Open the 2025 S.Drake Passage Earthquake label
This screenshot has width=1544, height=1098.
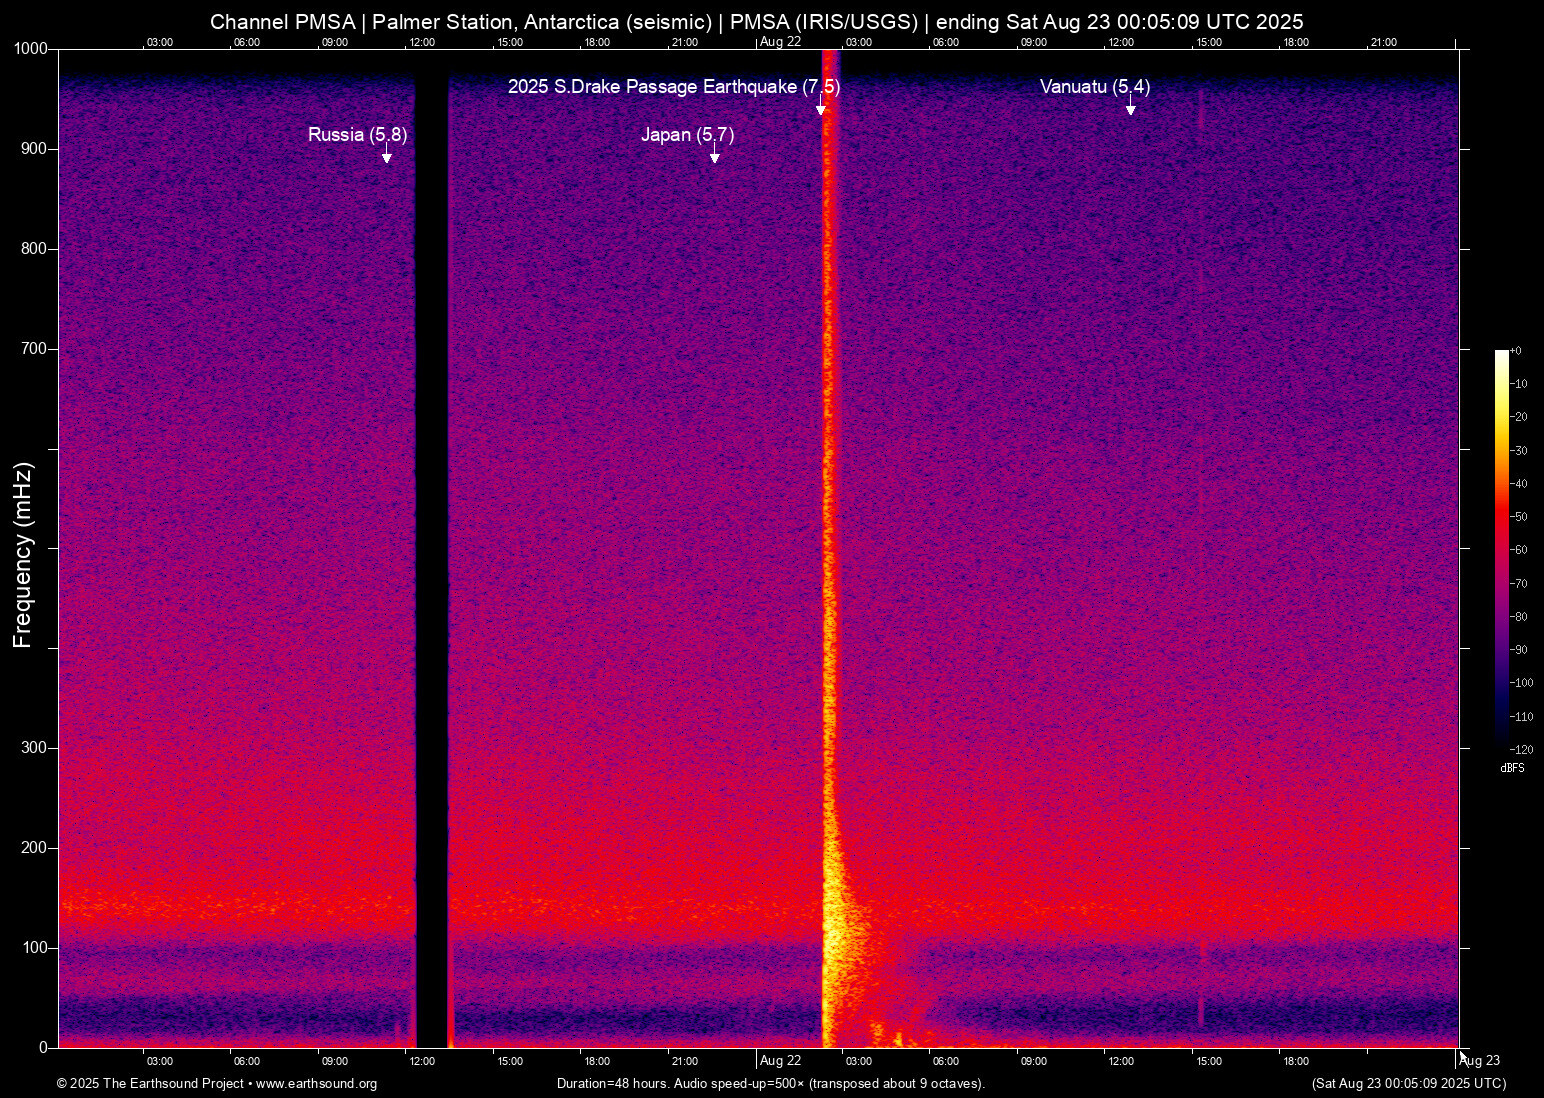click(674, 87)
